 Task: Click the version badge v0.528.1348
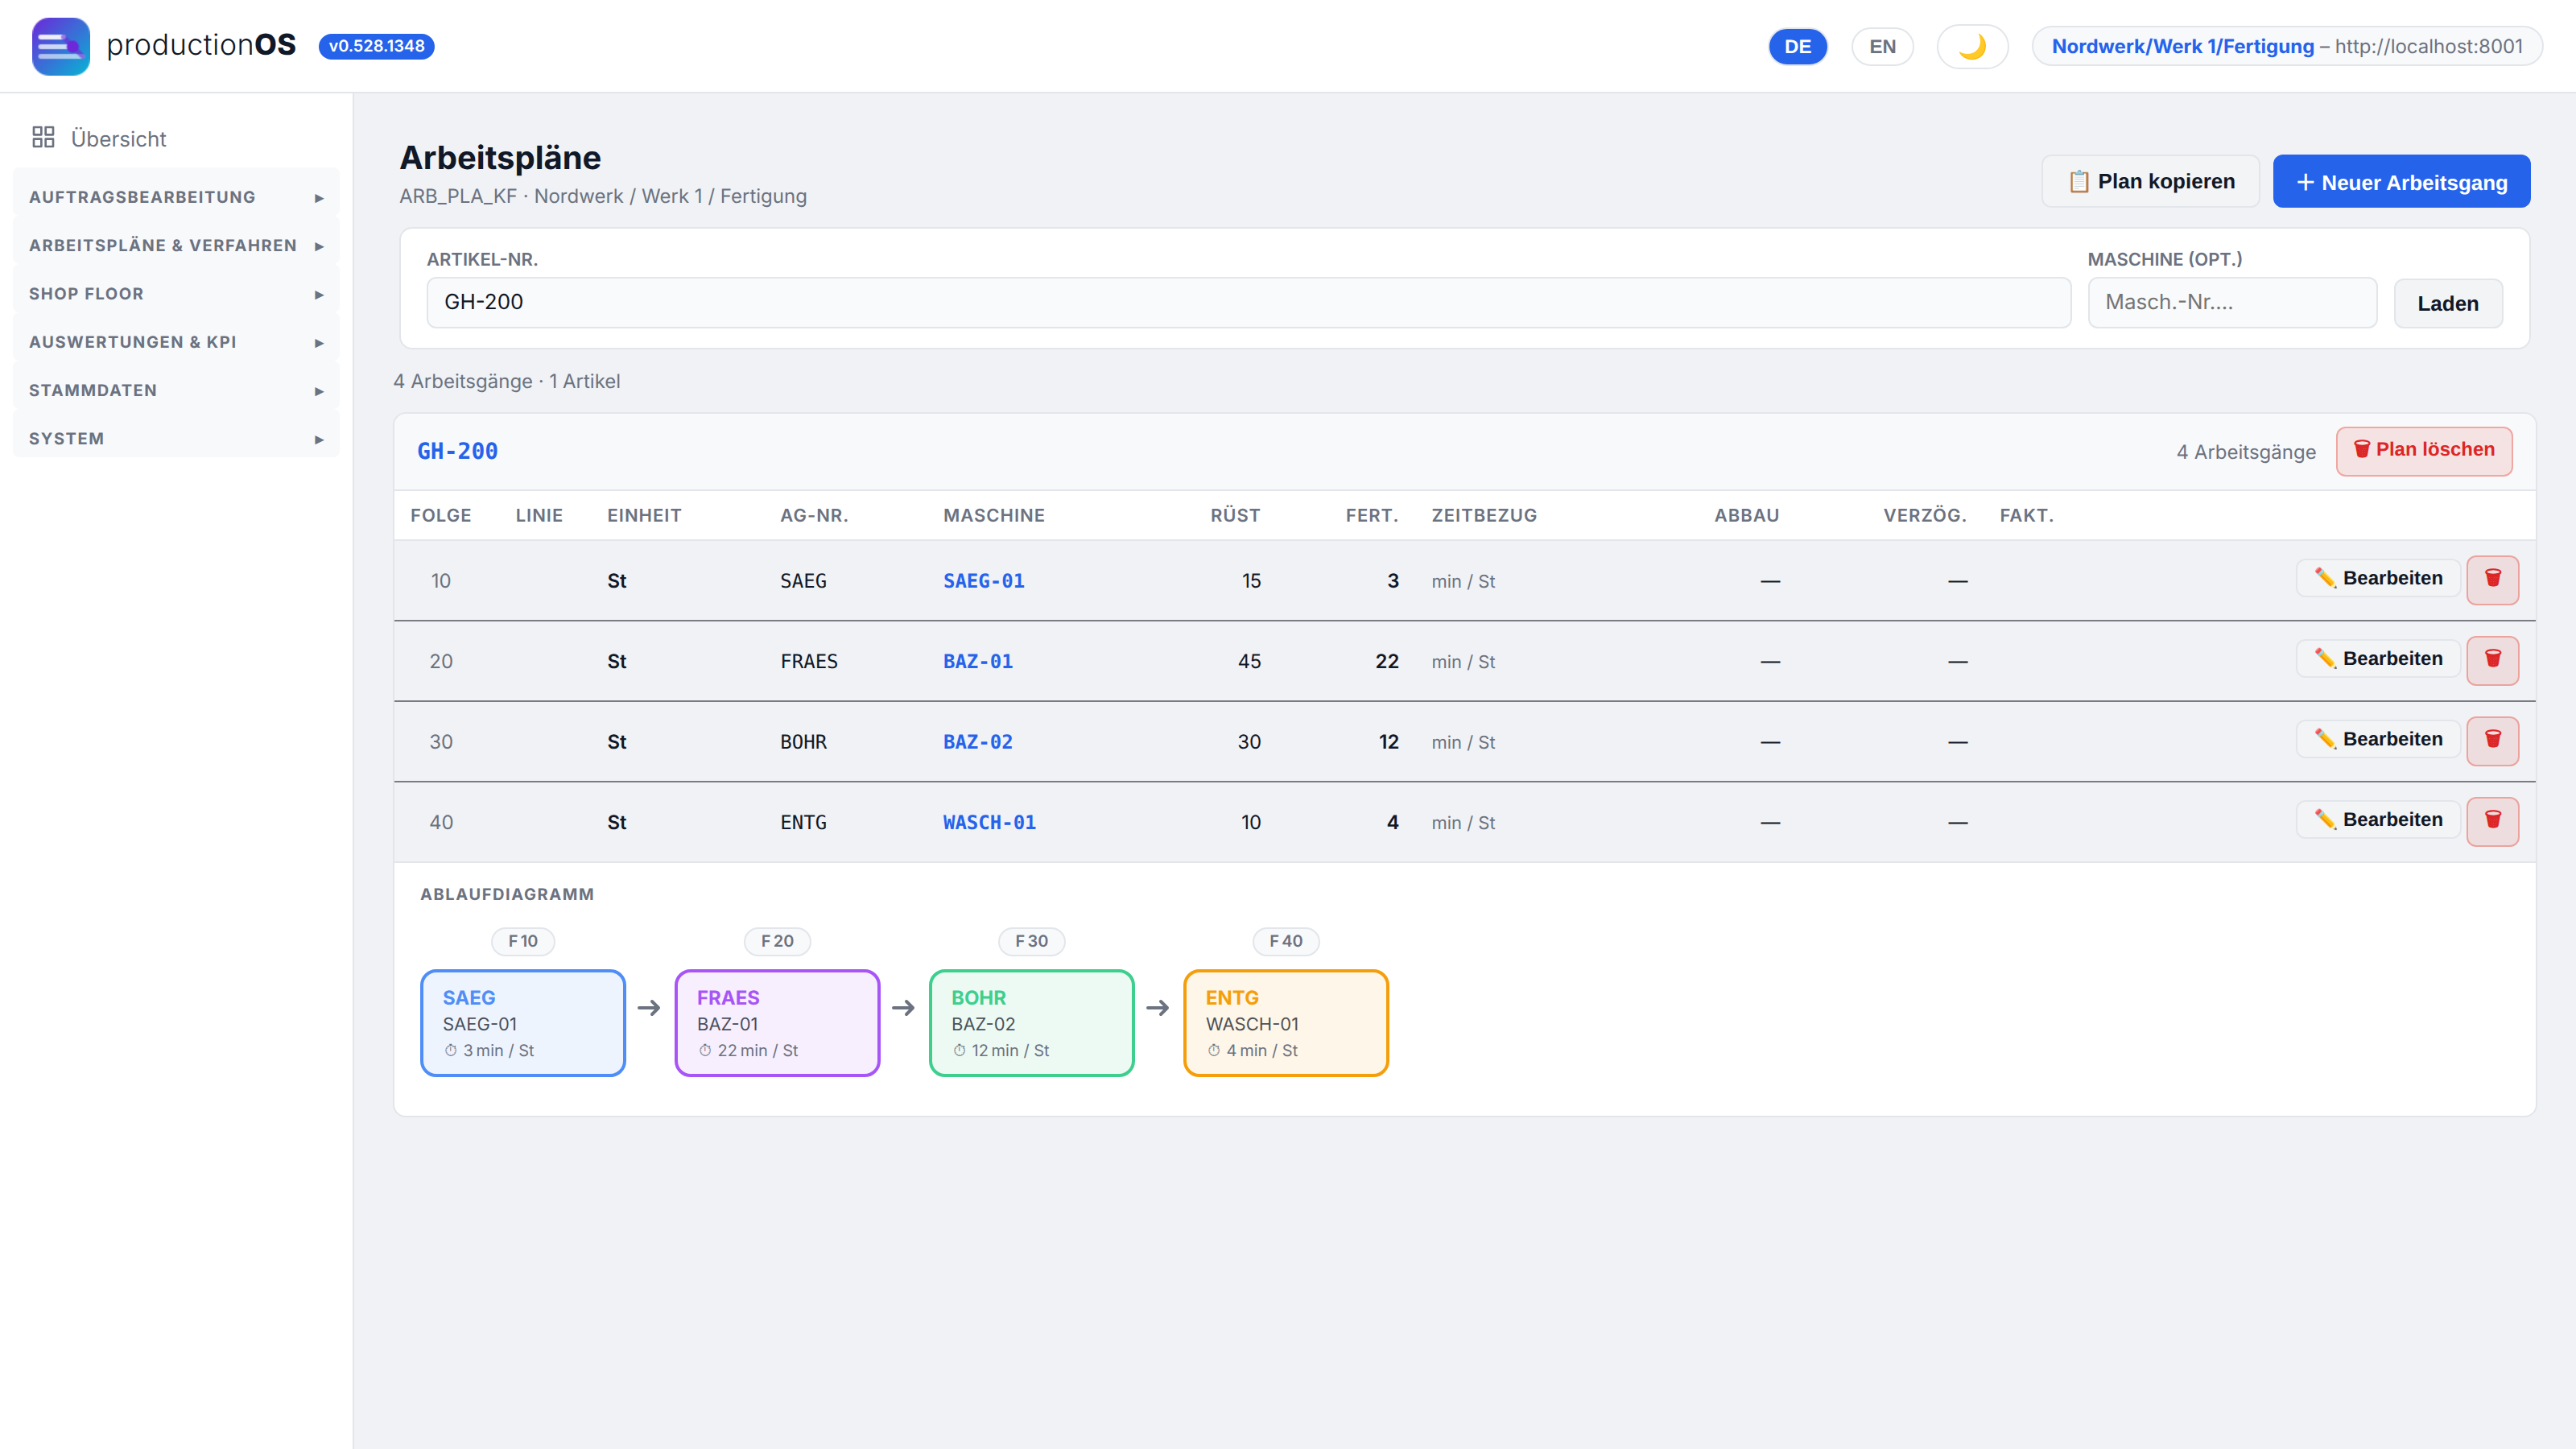[376, 46]
